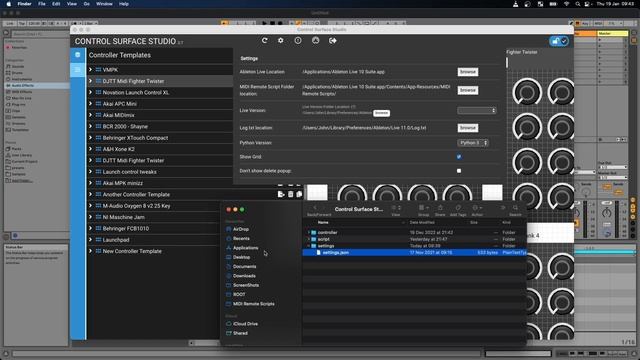Expand the NI Maschine Jam template
This screenshot has height=360, width=640.
(91, 217)
